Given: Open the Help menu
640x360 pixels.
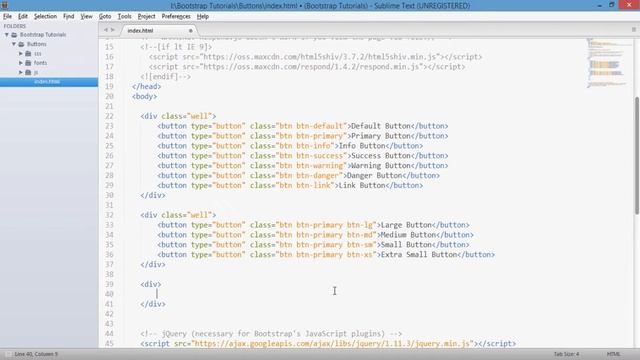Looking at the screenshot, I should (x=202, y=16).
